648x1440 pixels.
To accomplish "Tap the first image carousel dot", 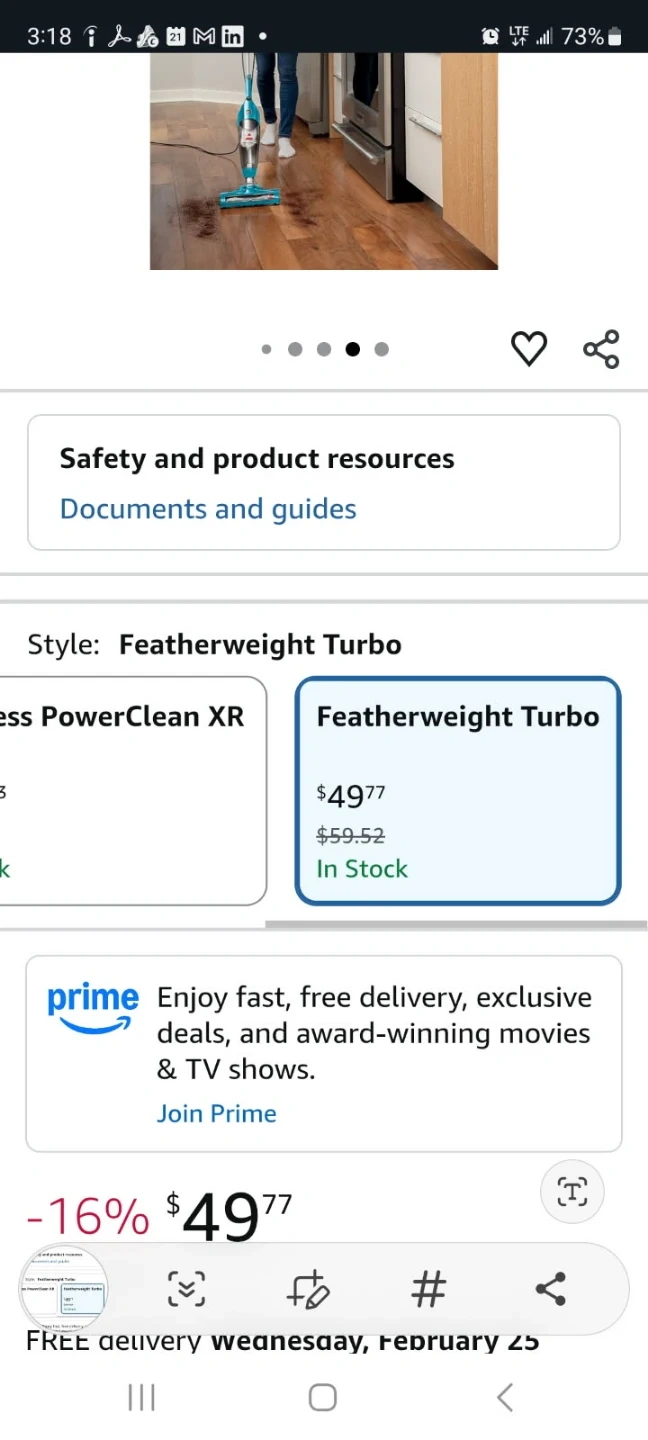I will 266,349.
